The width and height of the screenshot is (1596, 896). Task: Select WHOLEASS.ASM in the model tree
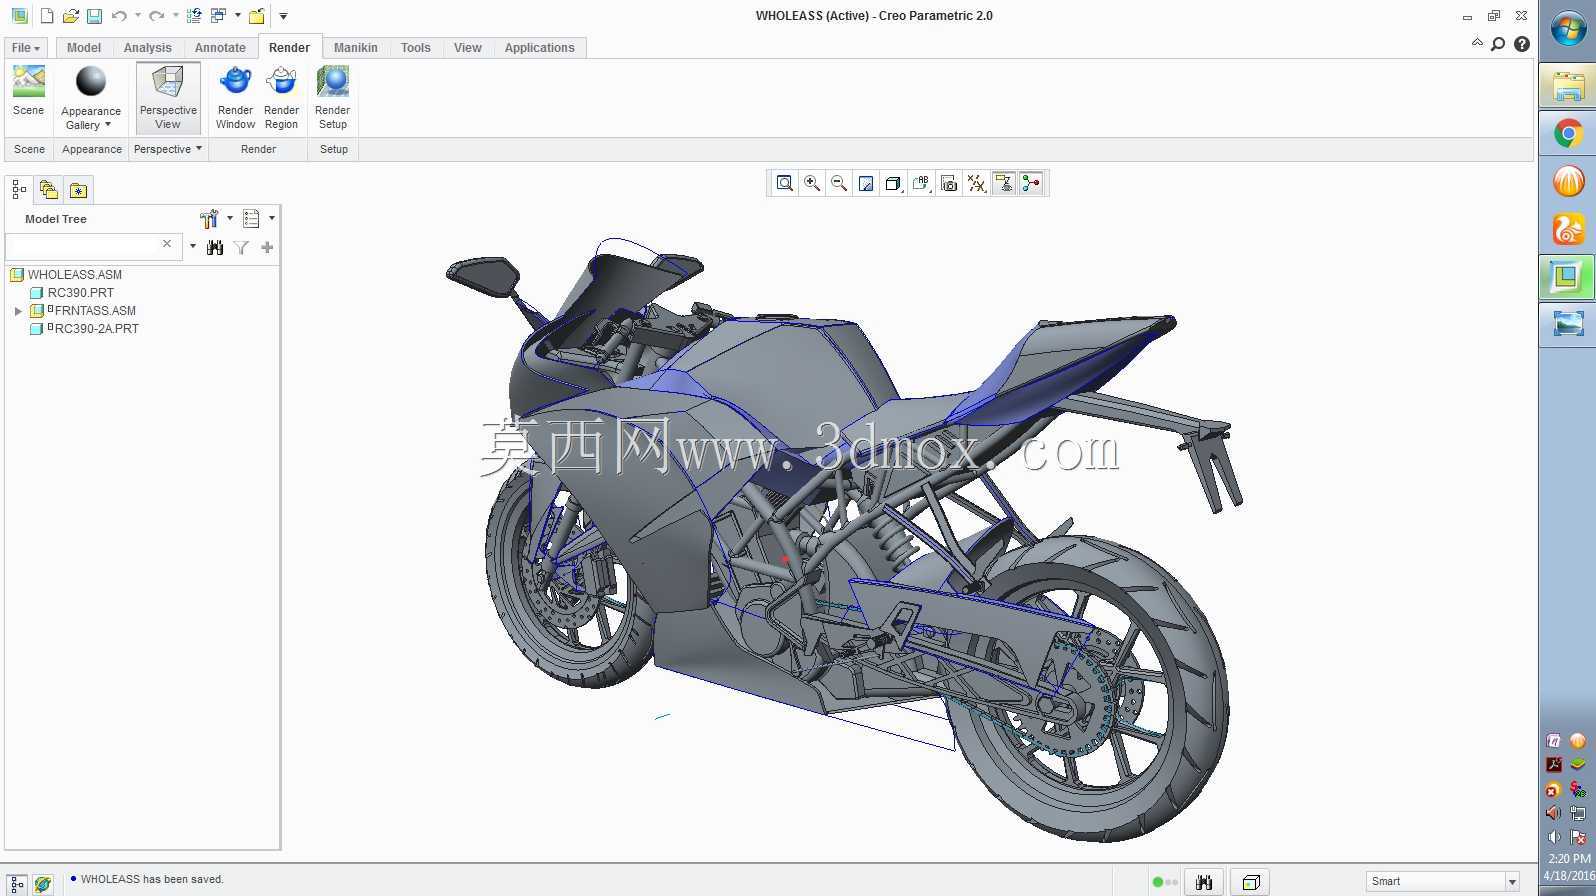click(75, 275)
